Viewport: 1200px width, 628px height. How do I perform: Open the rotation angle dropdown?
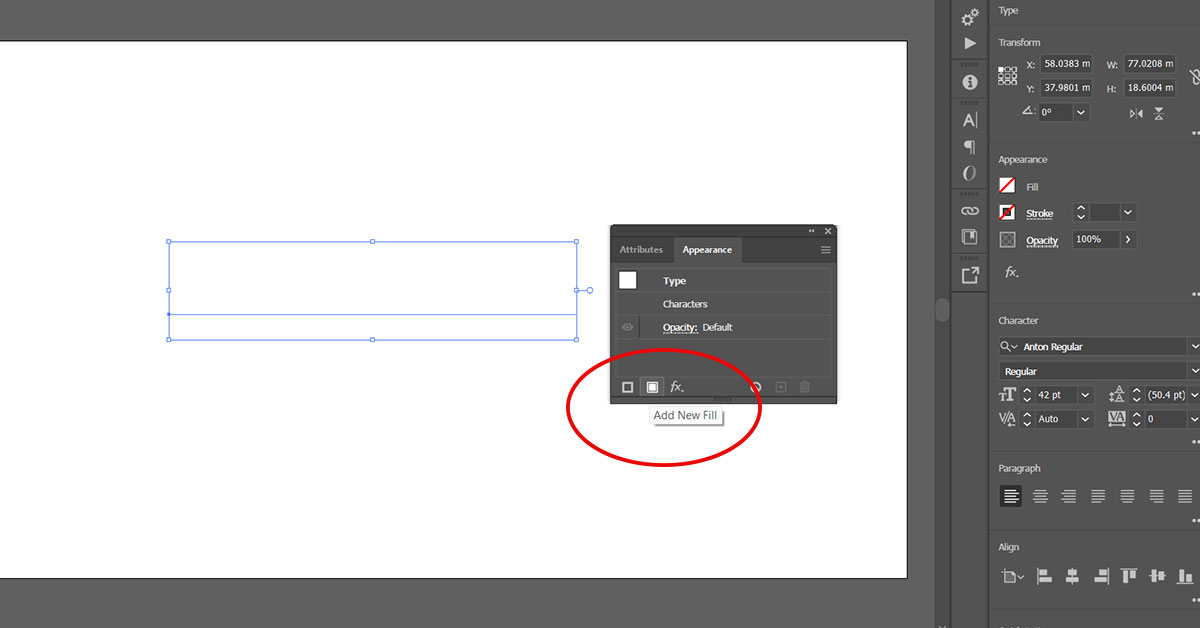click(x=1081, y=113)
